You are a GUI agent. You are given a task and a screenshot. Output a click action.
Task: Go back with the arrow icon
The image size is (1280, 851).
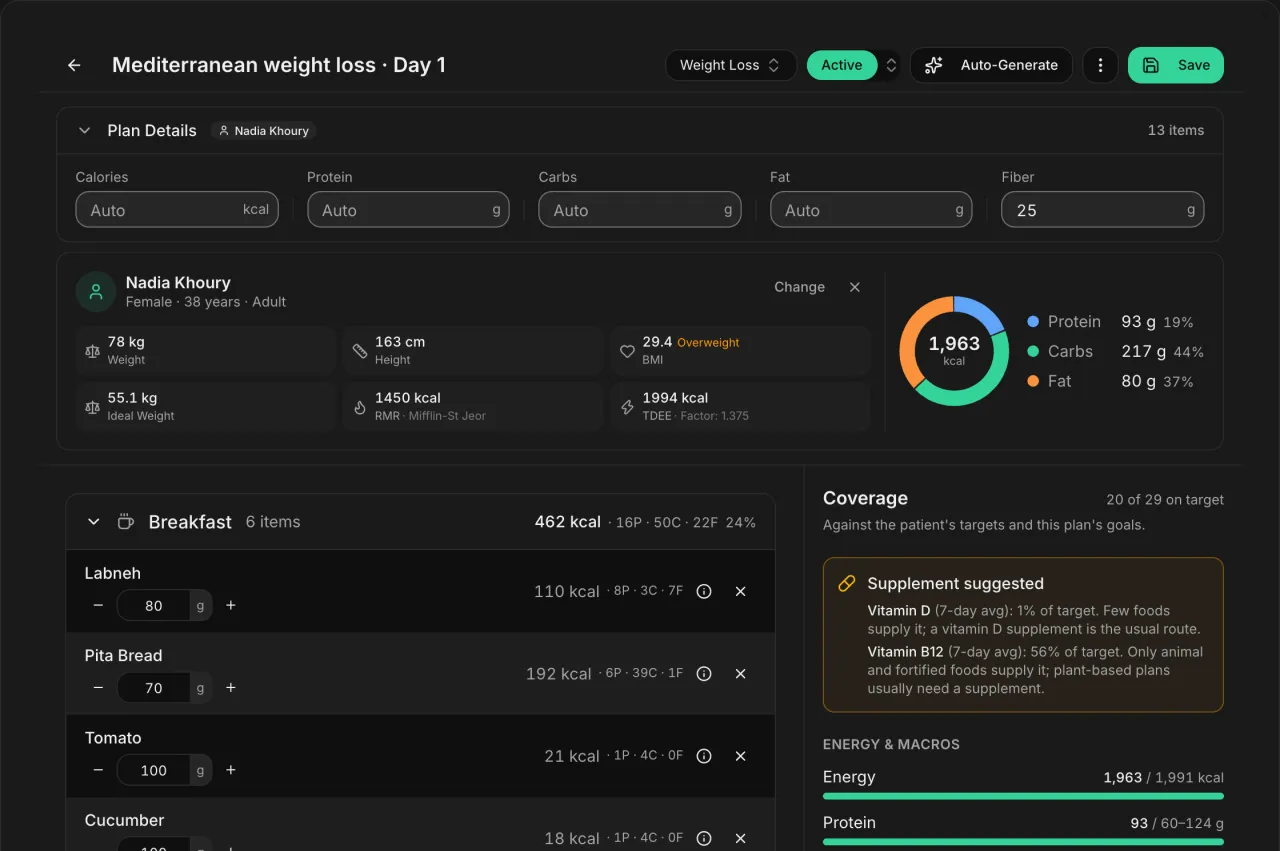click(x=74, y=65)
